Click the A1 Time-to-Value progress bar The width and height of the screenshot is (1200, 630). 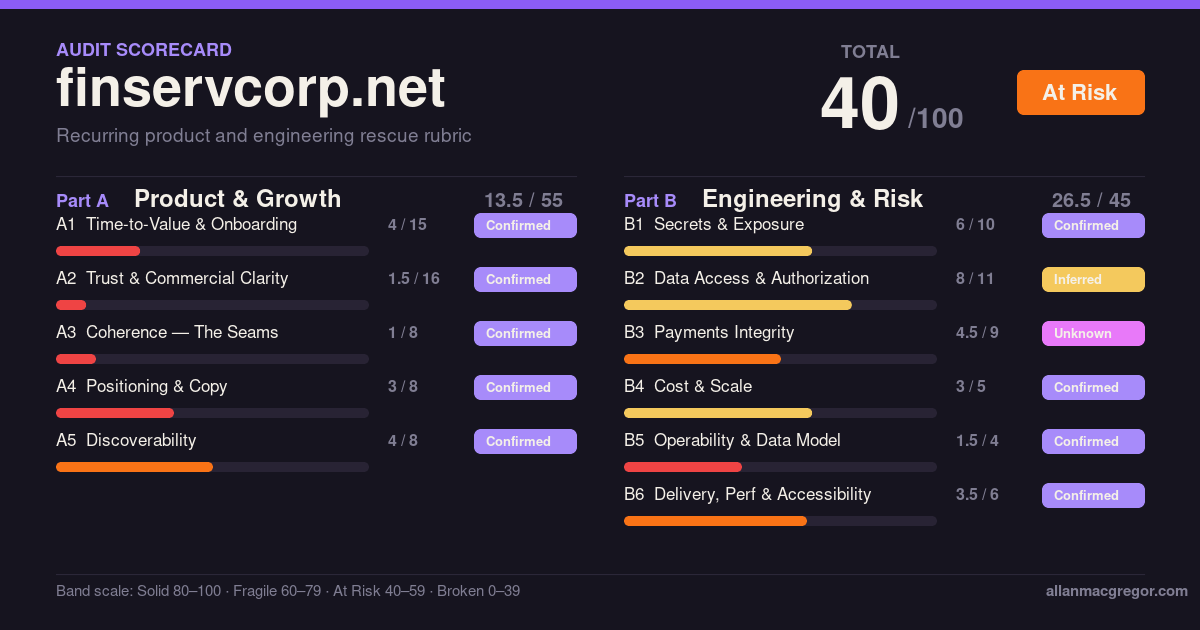click(x=212, y=251)
